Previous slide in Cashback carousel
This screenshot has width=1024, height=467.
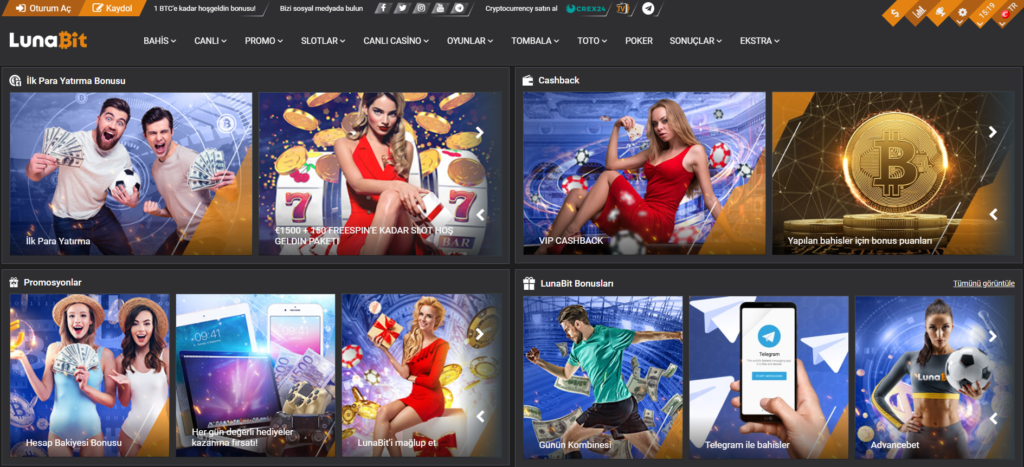click(x=993, y=214)
